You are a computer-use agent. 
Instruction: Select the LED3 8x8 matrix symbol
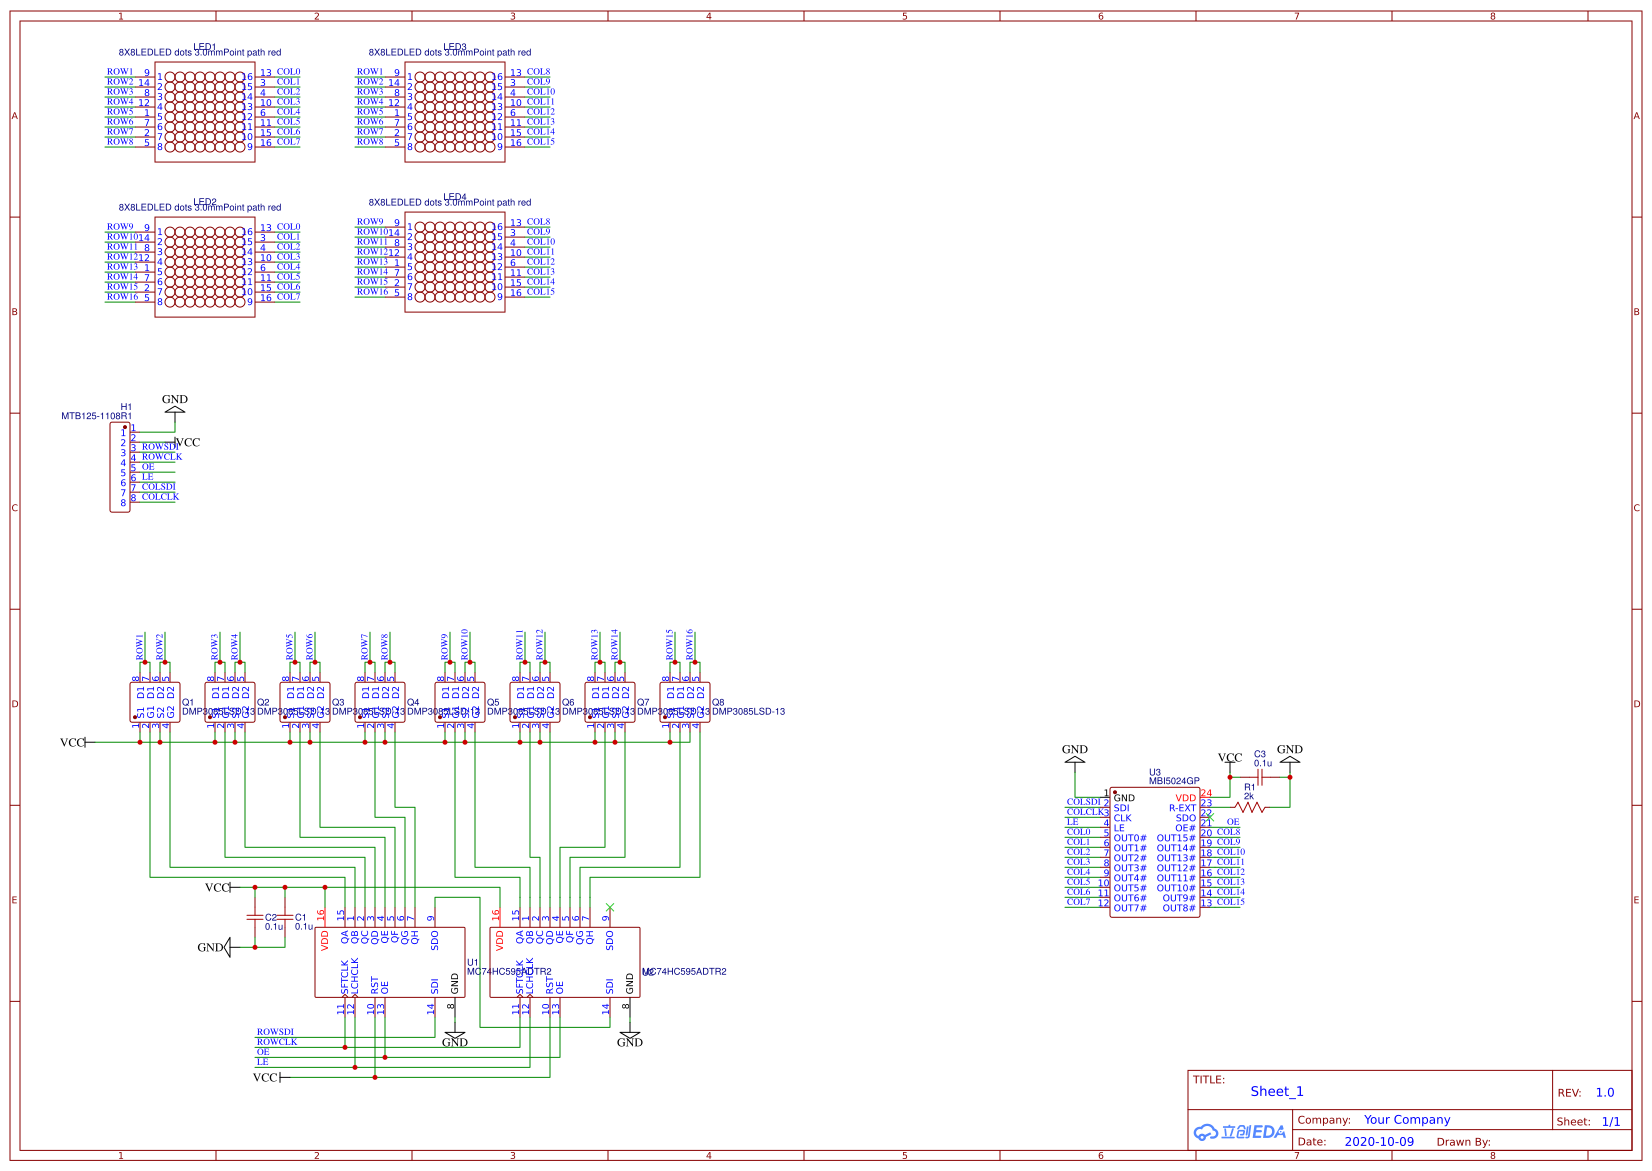(x=455, y=112)
